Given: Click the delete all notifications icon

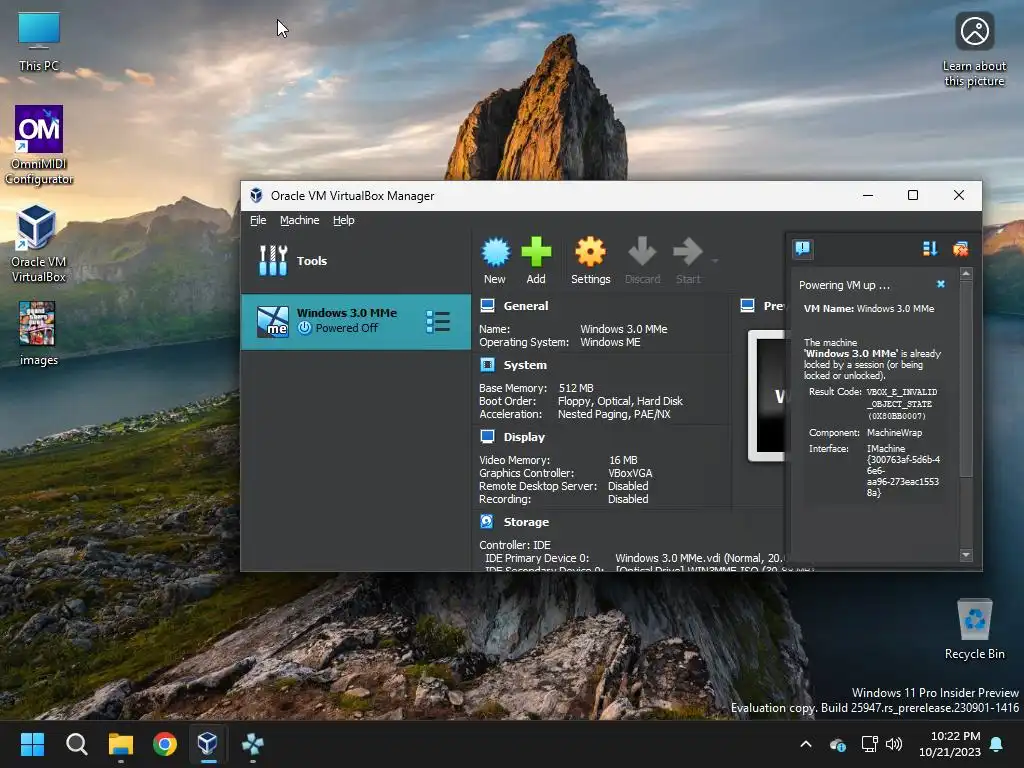Looking at the screenshot, I should [961, 248].
